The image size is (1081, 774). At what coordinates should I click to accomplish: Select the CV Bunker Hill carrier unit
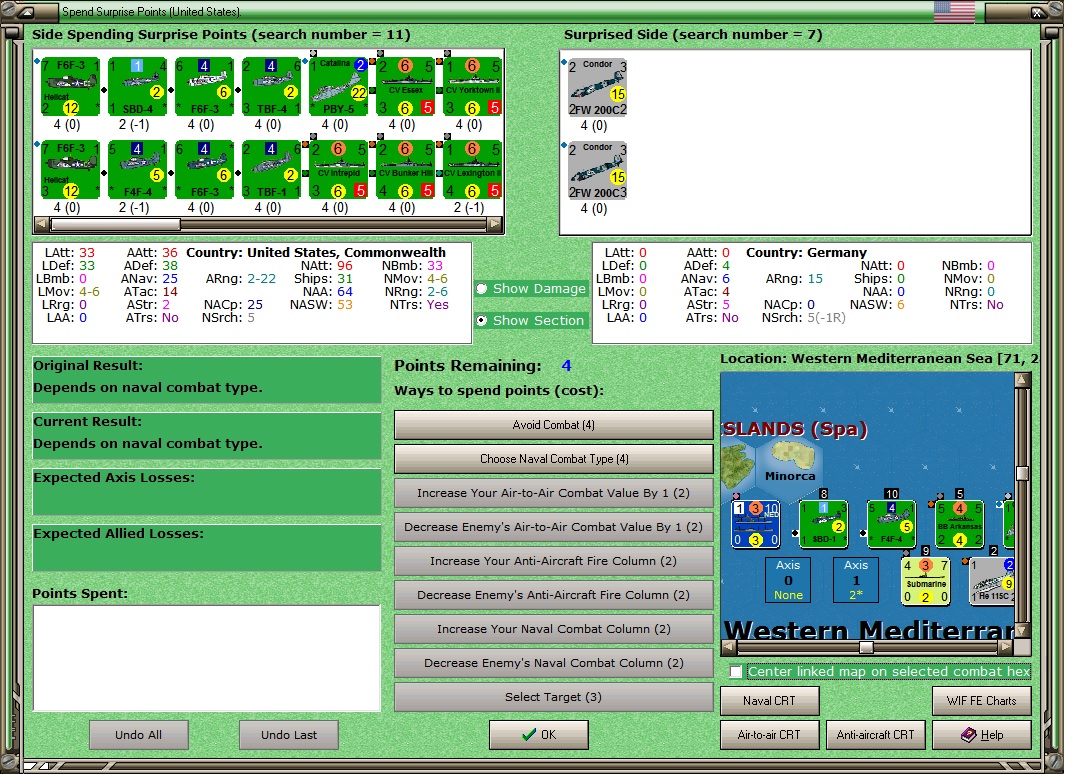[x=406, y=169]
